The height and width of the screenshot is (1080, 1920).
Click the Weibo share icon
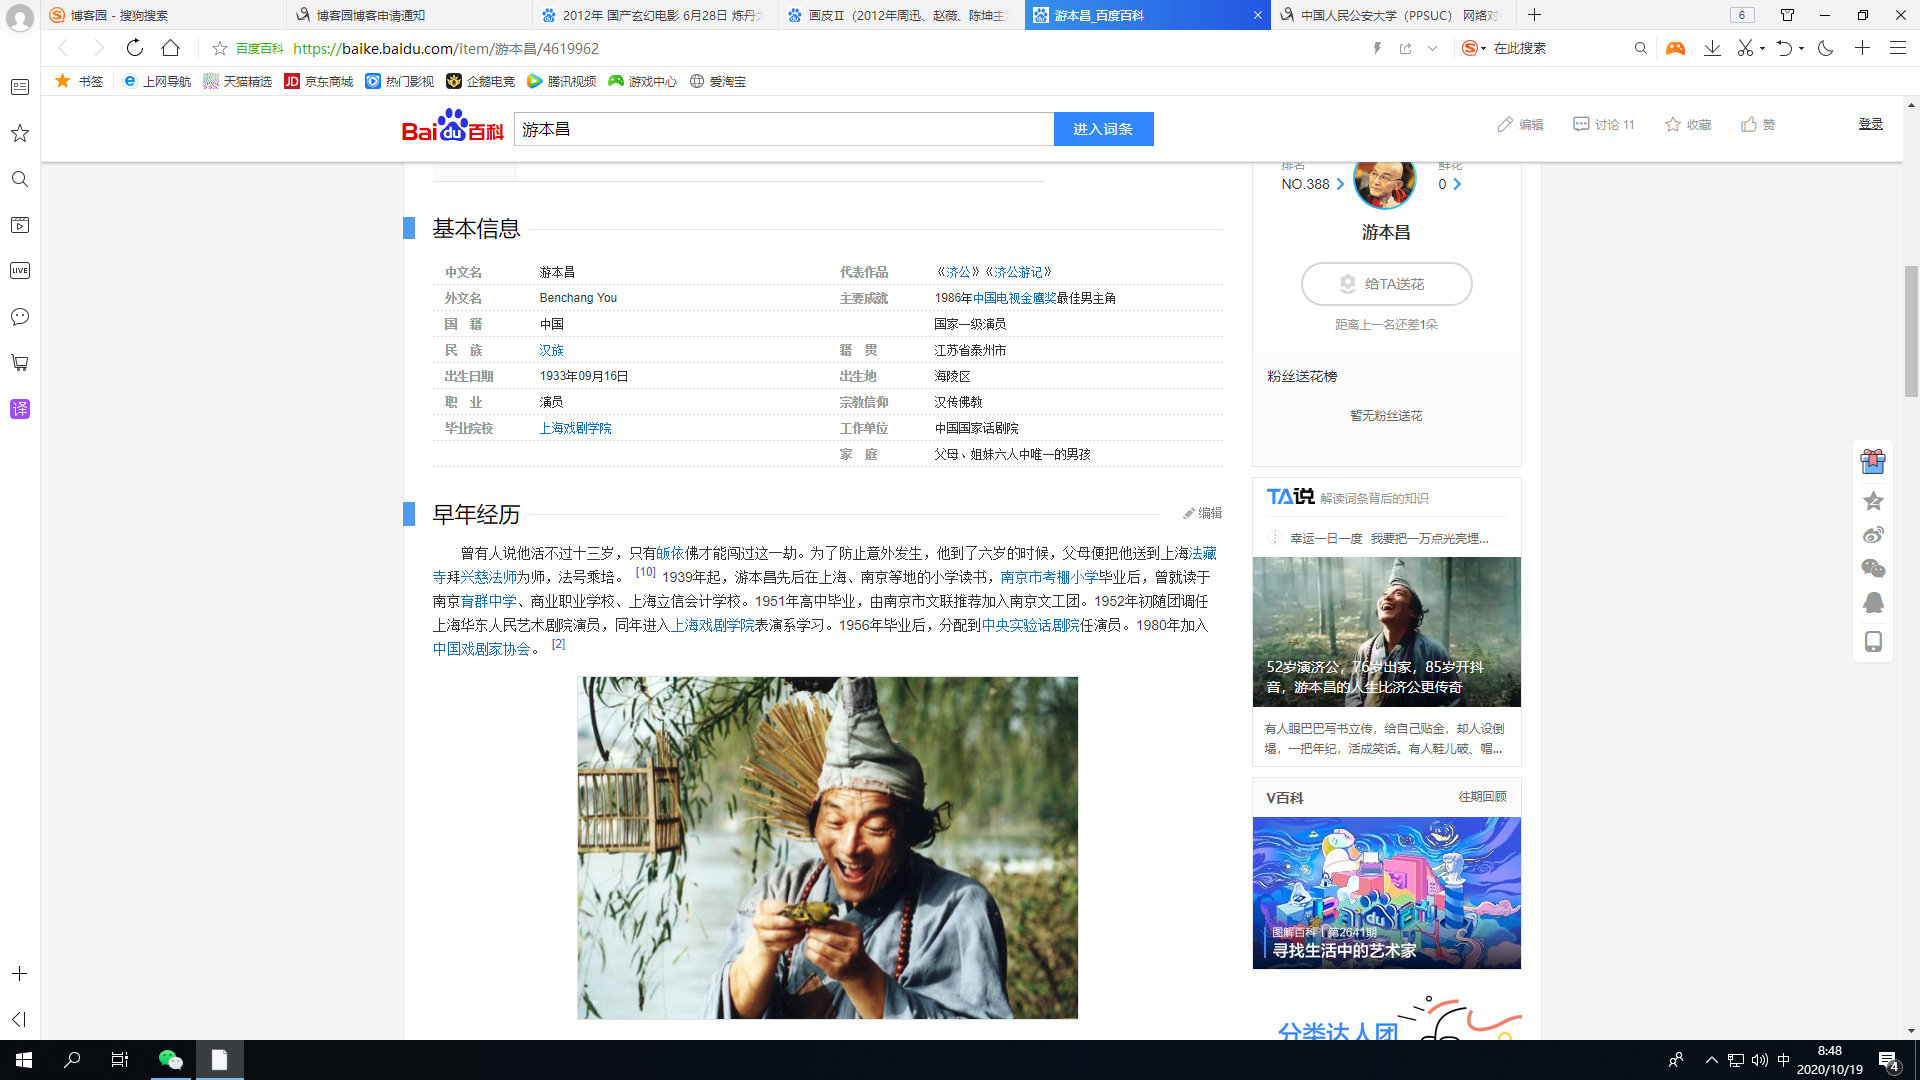1873,535
